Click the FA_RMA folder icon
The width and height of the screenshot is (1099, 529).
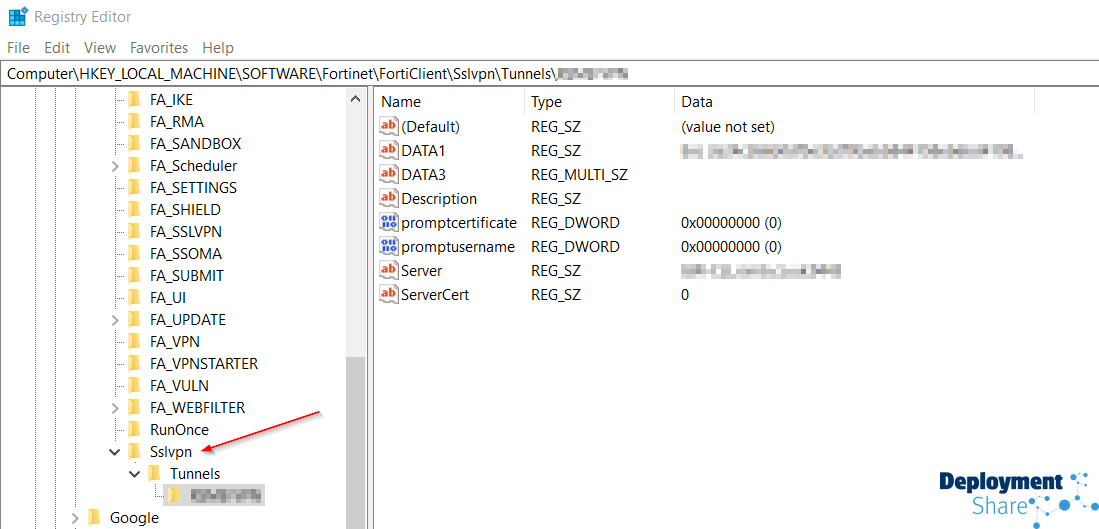(x=135, y=121)
